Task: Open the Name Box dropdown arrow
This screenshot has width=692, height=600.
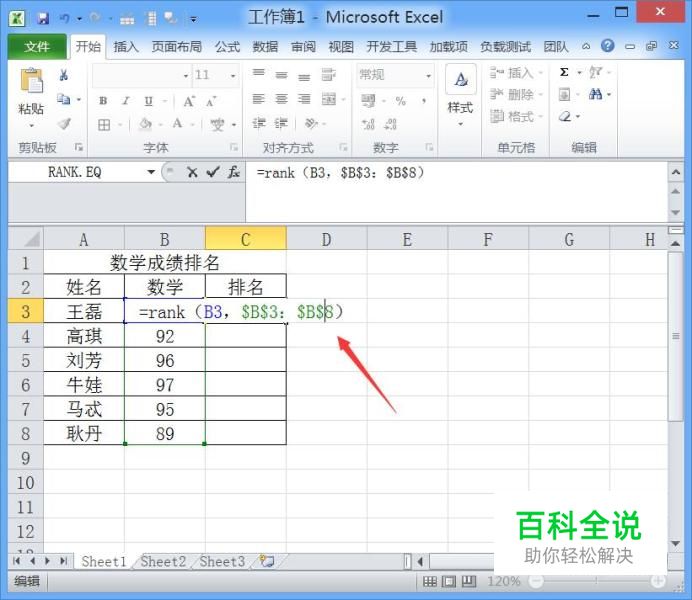Action: coord(151,172)
